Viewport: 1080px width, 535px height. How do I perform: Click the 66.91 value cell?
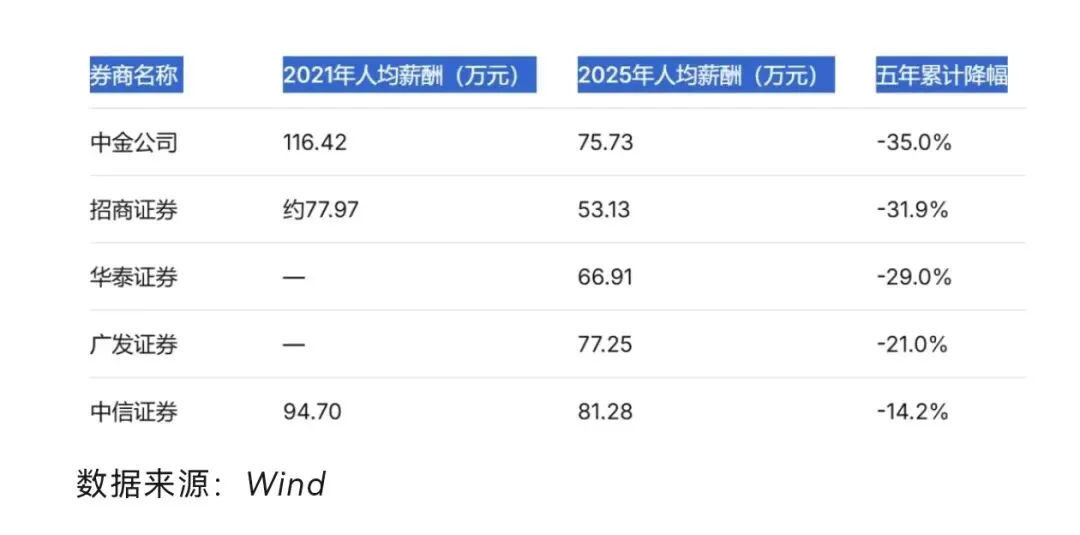[x=605, y=277]
